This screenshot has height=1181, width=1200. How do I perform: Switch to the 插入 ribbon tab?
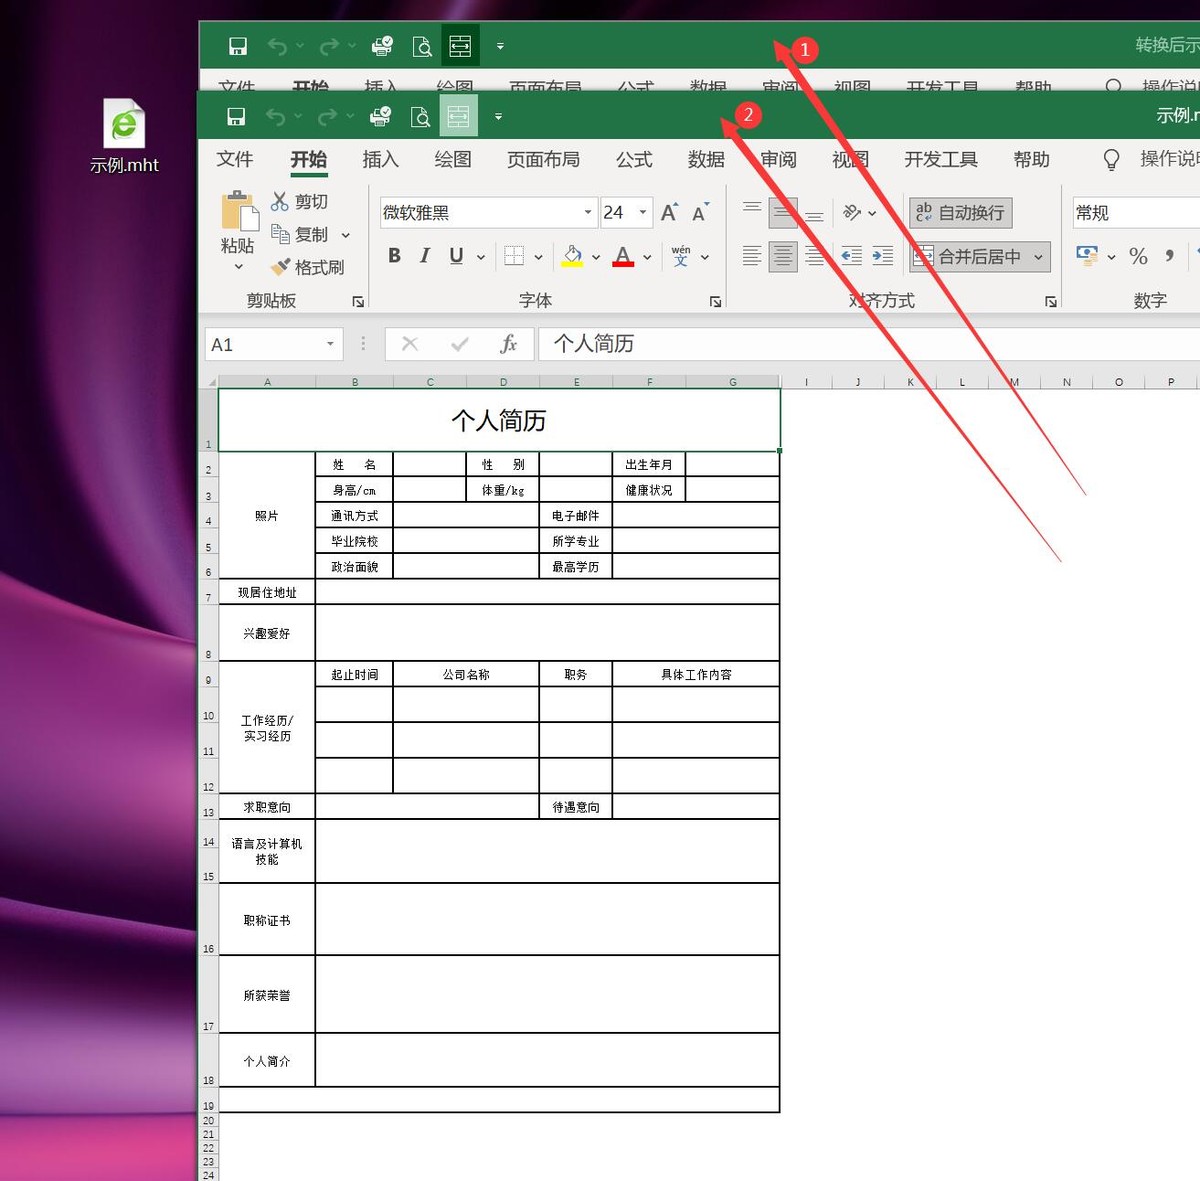[380, 159]
